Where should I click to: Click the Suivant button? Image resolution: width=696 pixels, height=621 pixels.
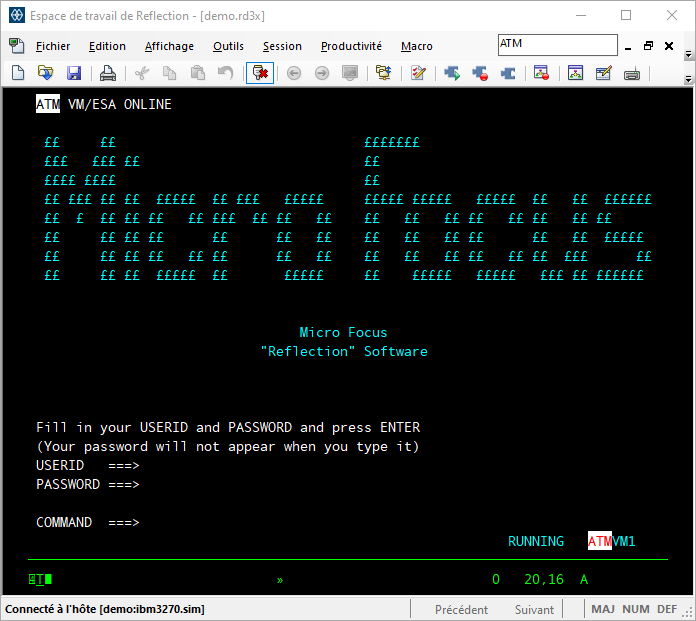pyautogui.click(x=534, y=609)
